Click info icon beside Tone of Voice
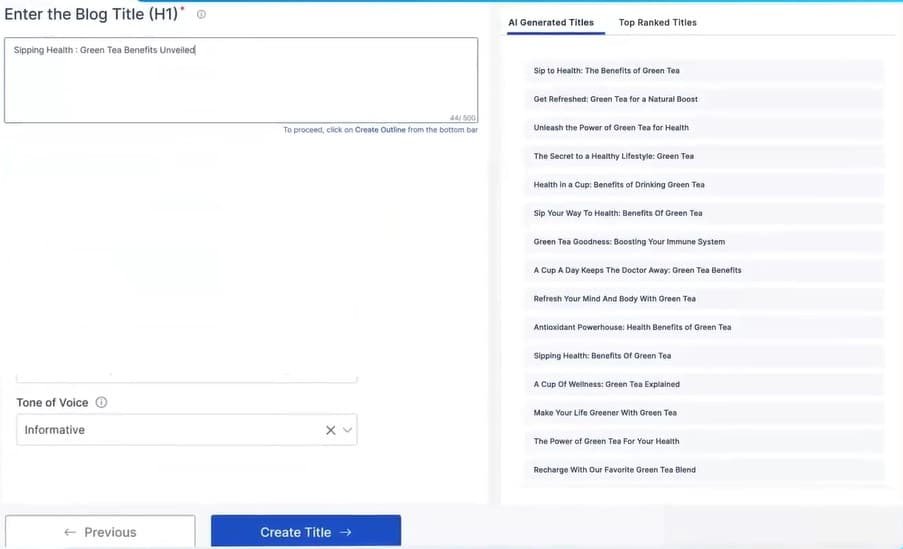Viewport: 903px width, 549px height. [101, 403]
